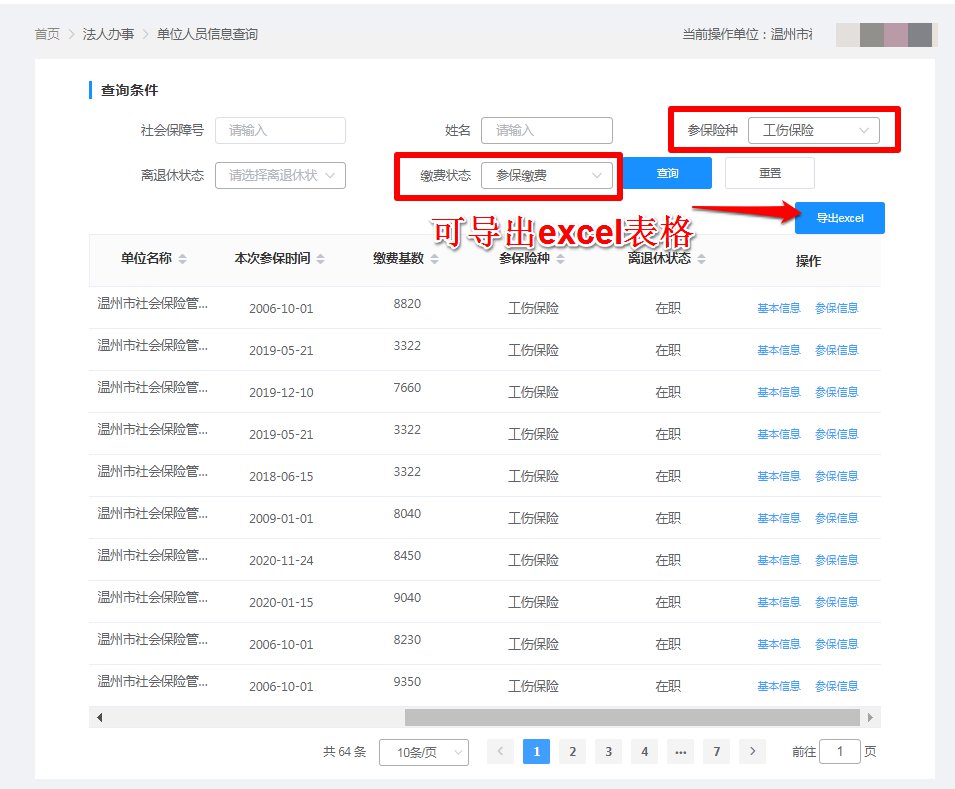Open 基本信息 link in first row

point(778,308)
